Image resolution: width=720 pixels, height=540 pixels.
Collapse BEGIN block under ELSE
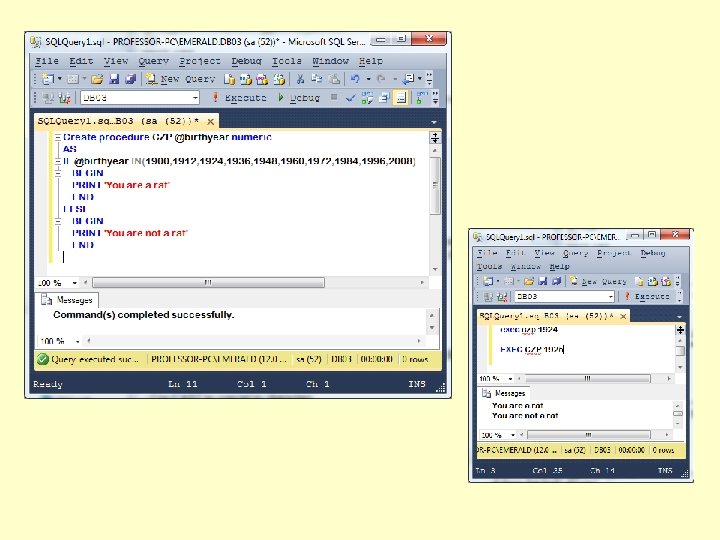click(58, 221)
